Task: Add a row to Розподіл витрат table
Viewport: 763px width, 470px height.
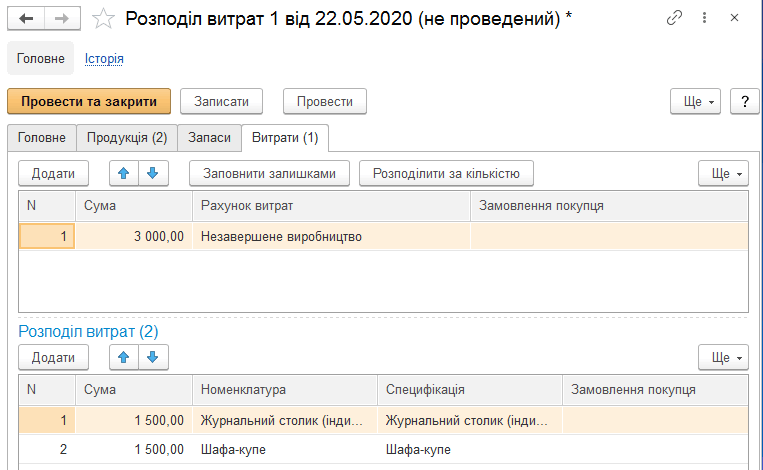Action: [54, 357]
